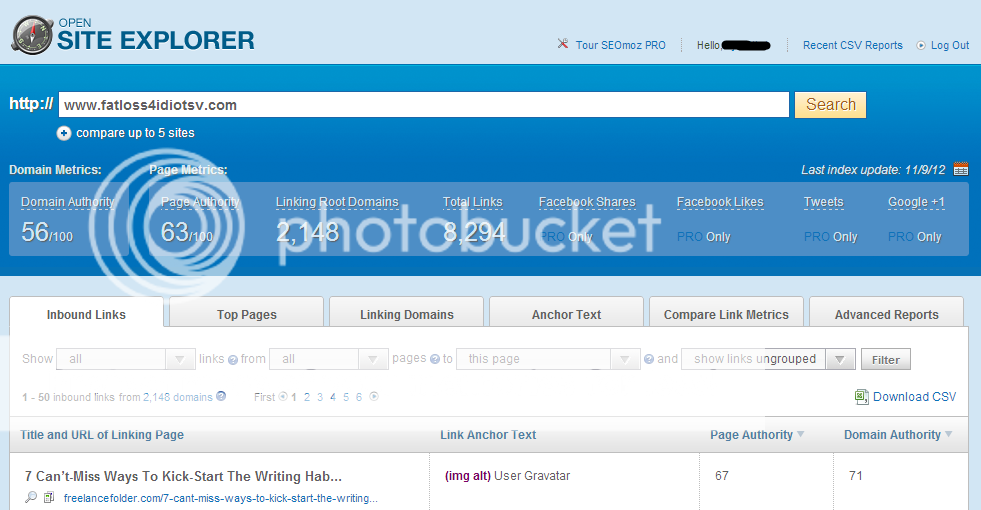
Task: Click the magnifier icon beside freelancefolder URL
Action: [31, 497]
